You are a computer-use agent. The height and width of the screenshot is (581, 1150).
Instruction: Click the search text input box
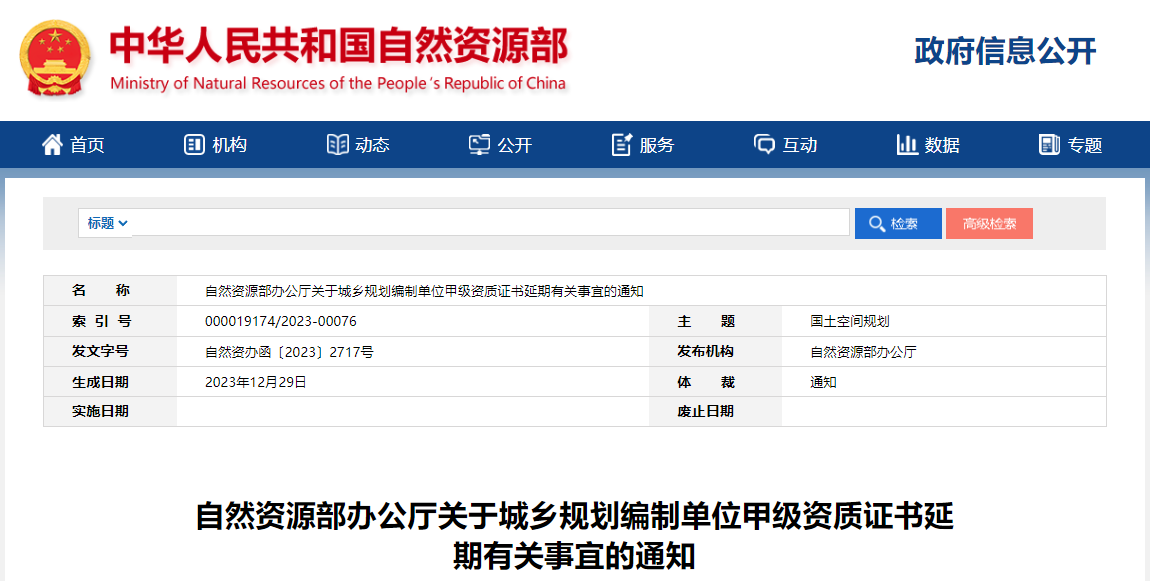tap(491, 222)
